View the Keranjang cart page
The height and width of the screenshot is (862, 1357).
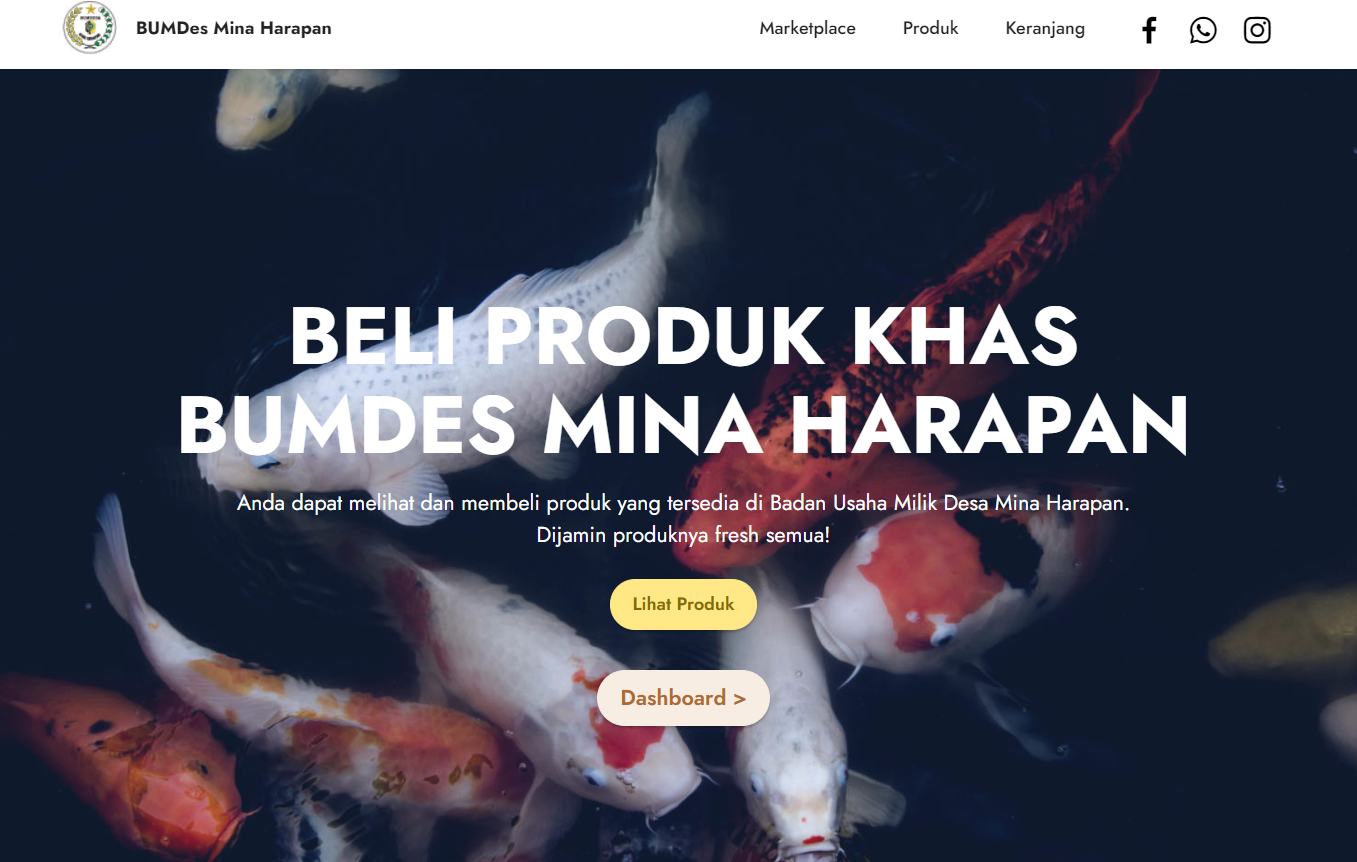1045,29
